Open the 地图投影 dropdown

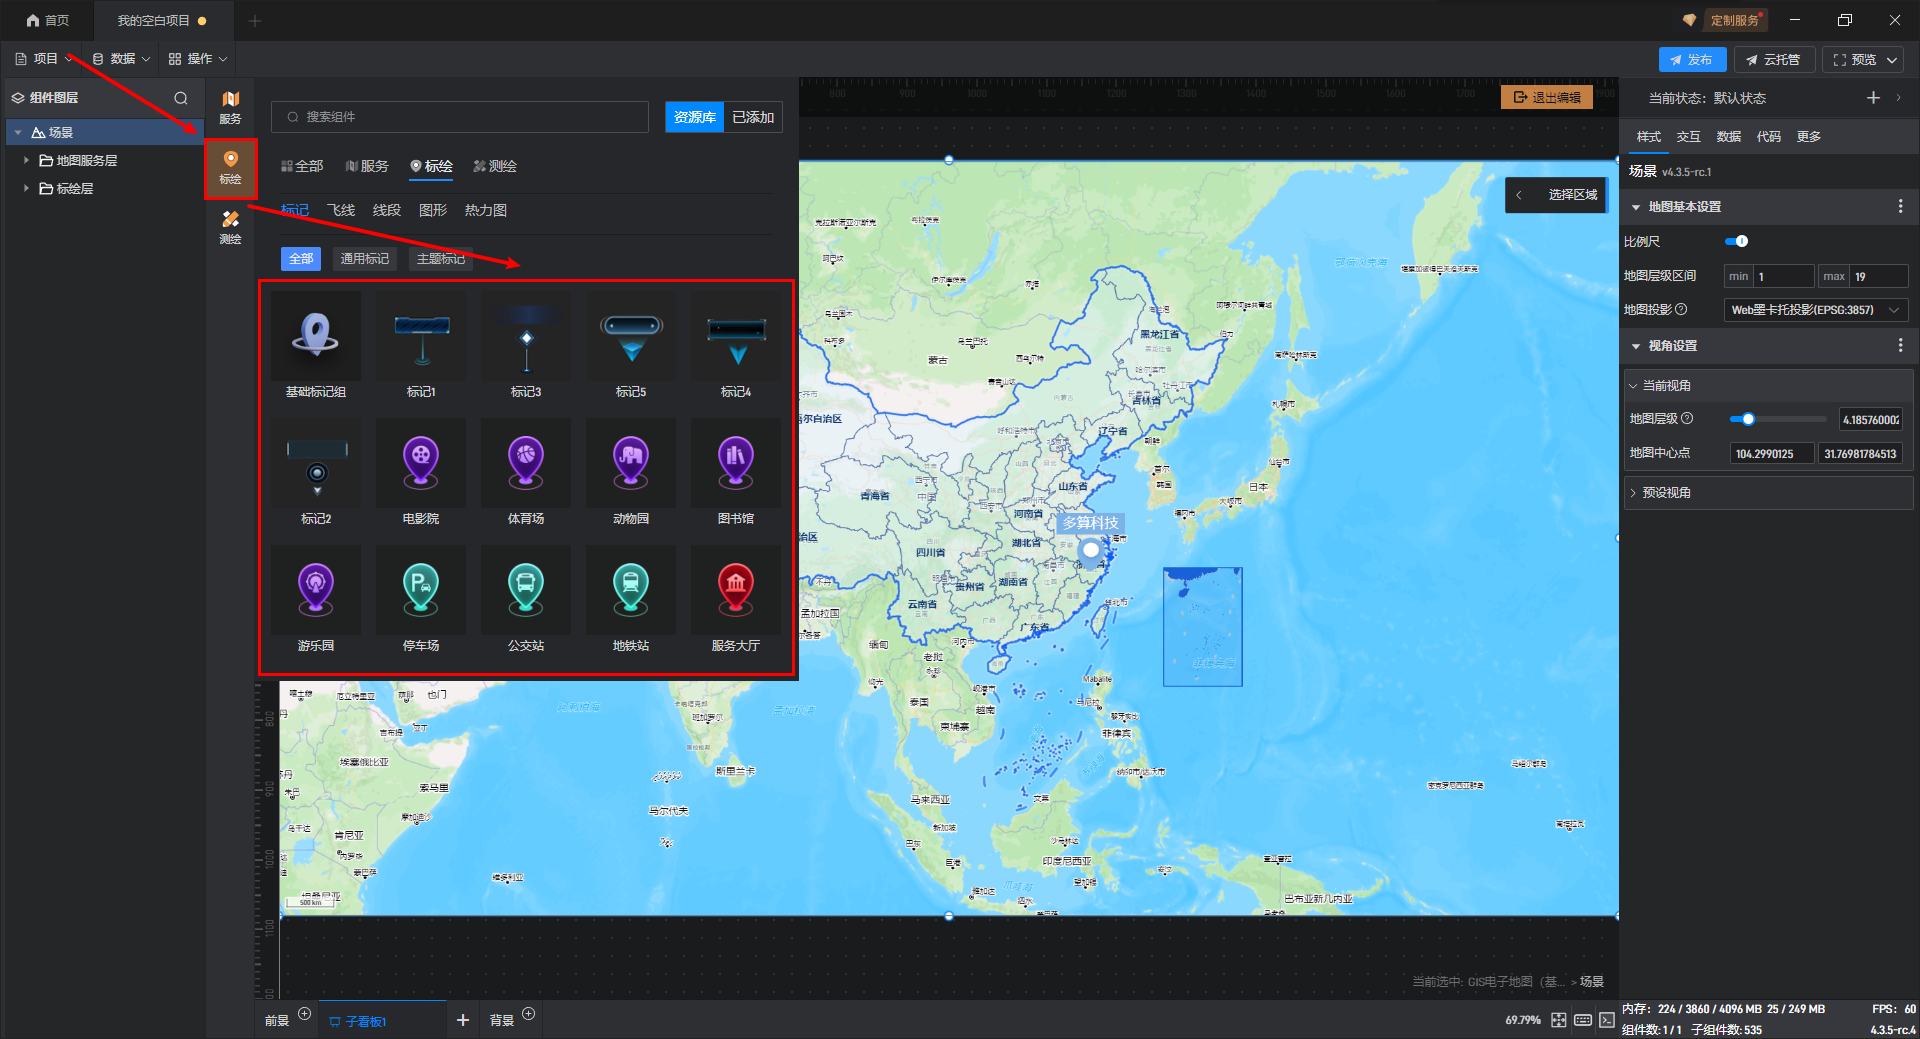tap(1814, 310)
